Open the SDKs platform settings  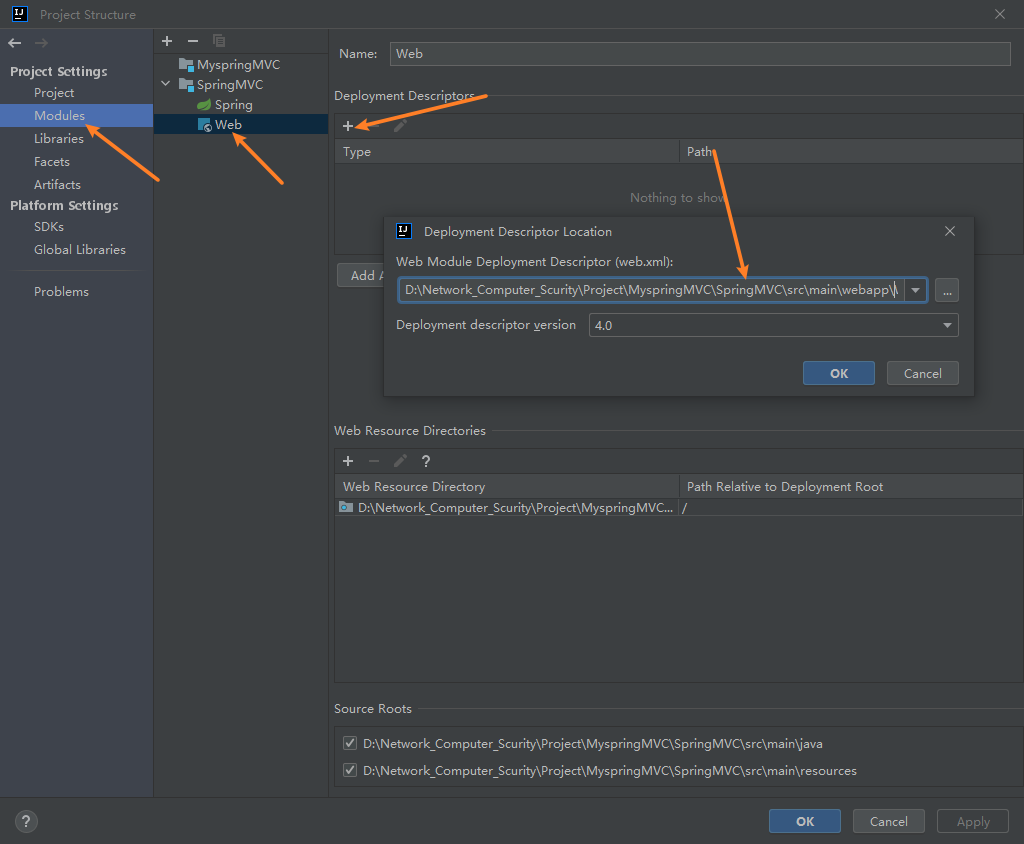click(x=49, y=227)
